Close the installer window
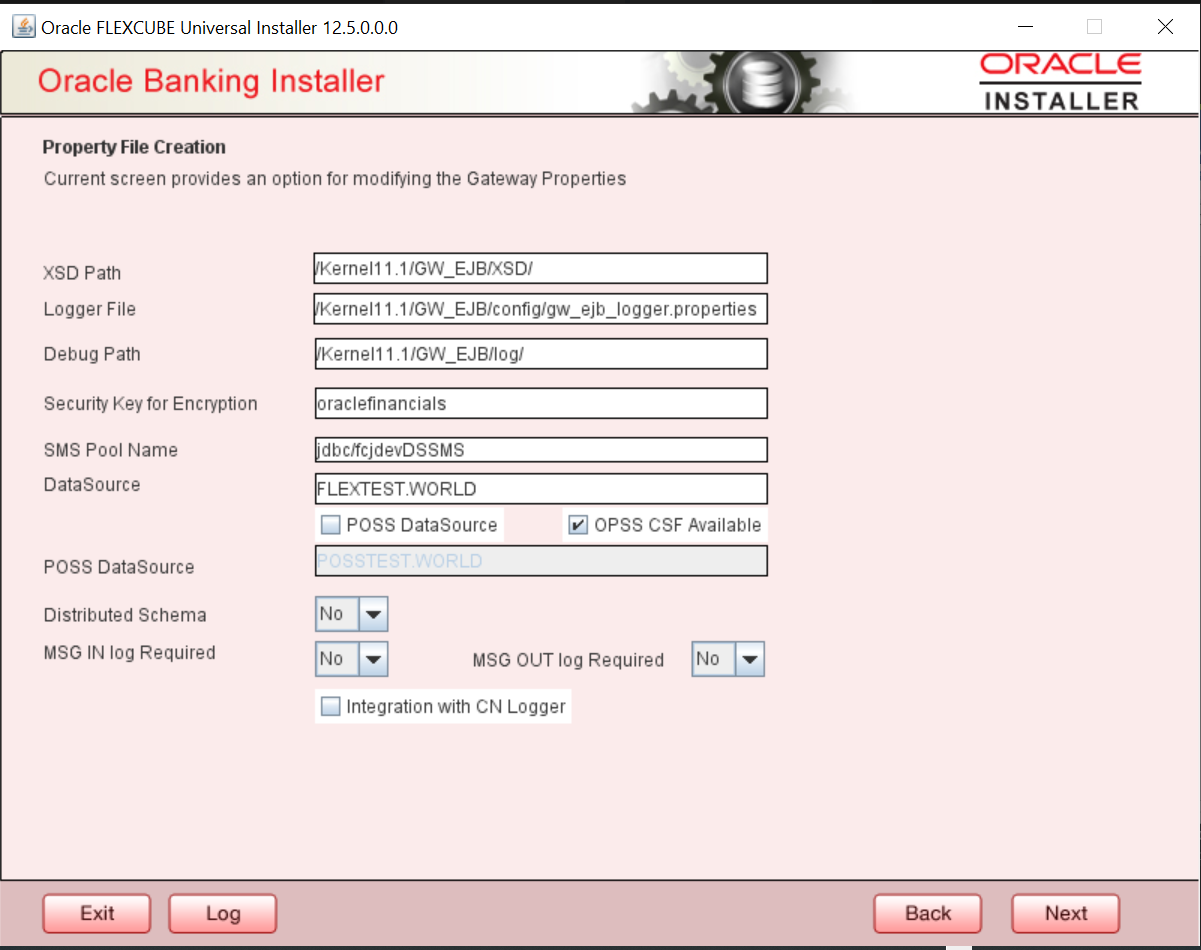The image size is (1201, 950). (1165, 27)
